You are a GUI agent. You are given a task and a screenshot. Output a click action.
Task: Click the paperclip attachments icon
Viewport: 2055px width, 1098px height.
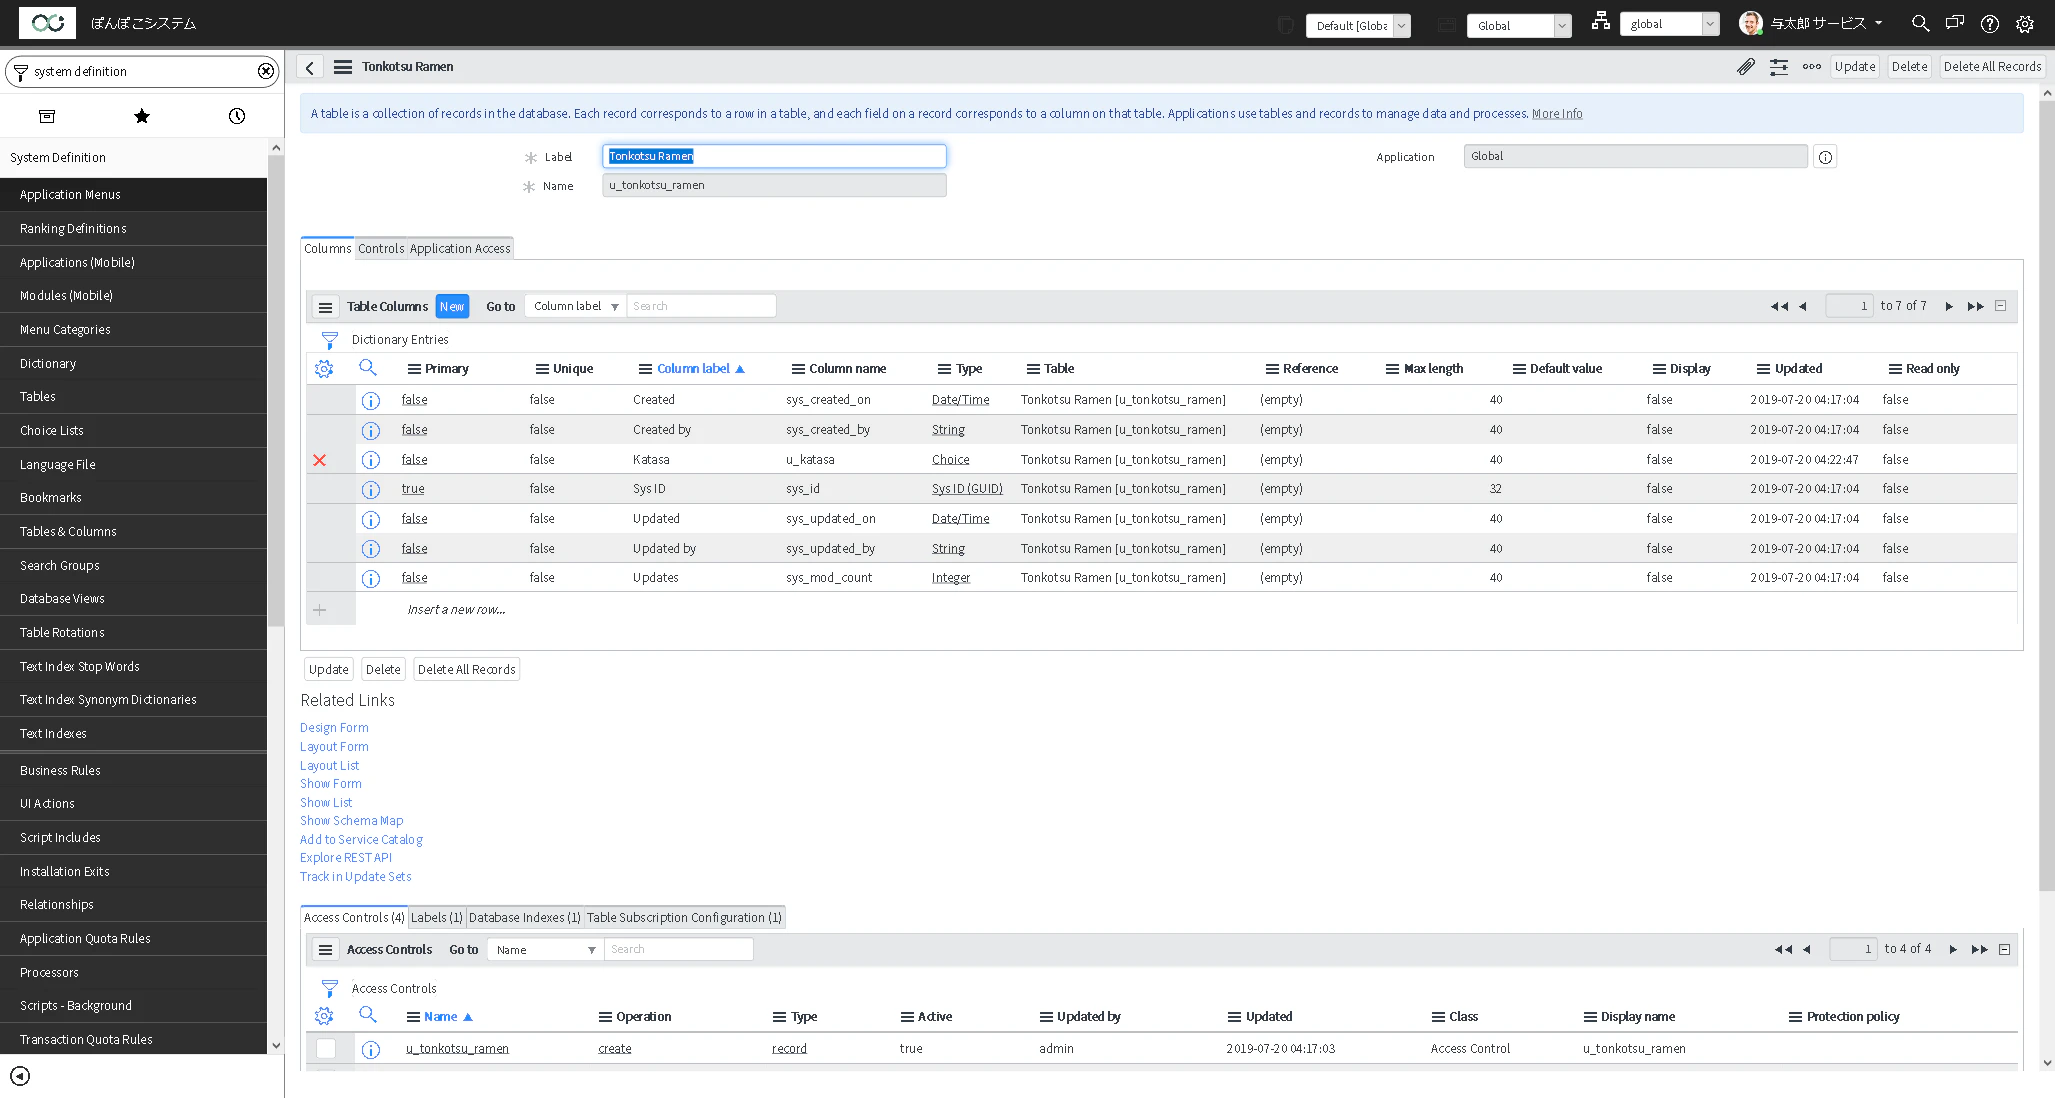pos(1746,67)
